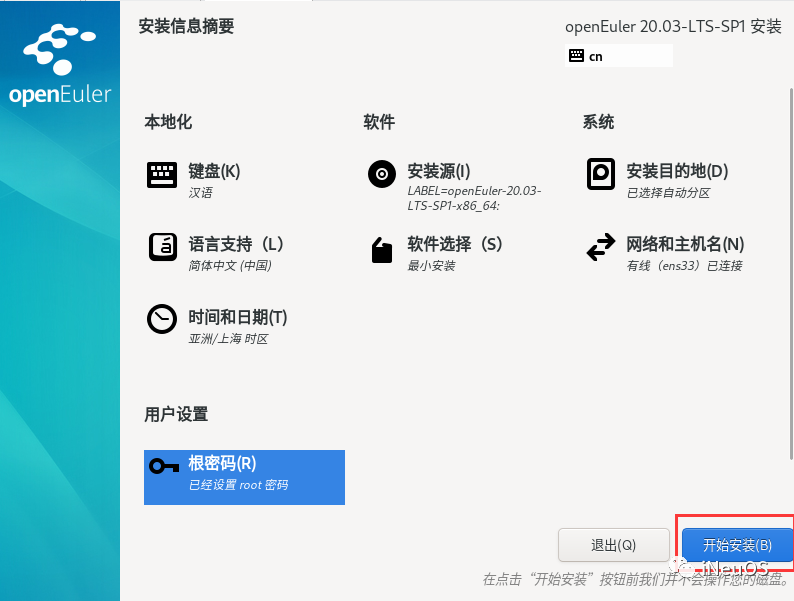794x601 pixels.
Task: Click the installation source disc icon
Action: (x=382, y=174)
